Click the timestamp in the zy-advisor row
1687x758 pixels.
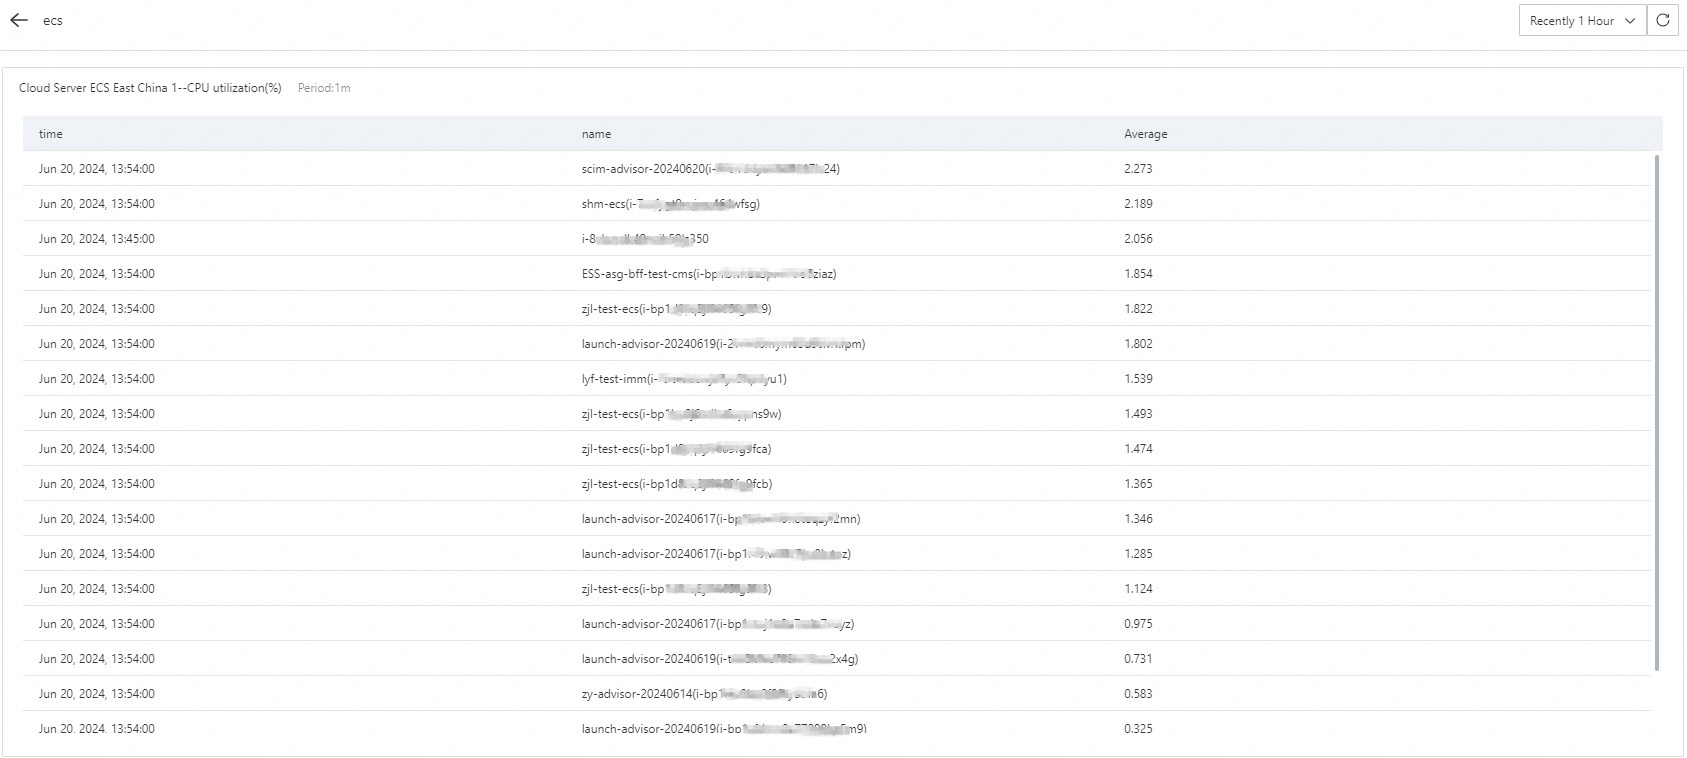(x=97, y=694)
